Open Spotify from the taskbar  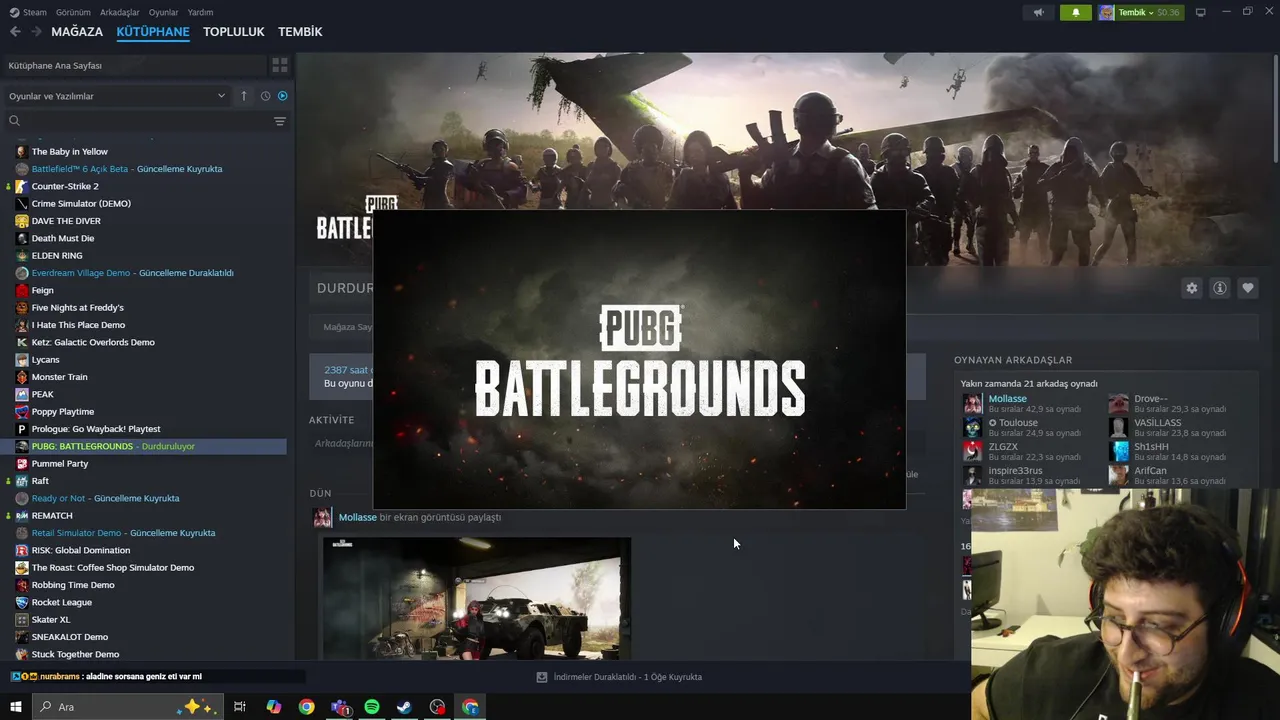(372, 707)
